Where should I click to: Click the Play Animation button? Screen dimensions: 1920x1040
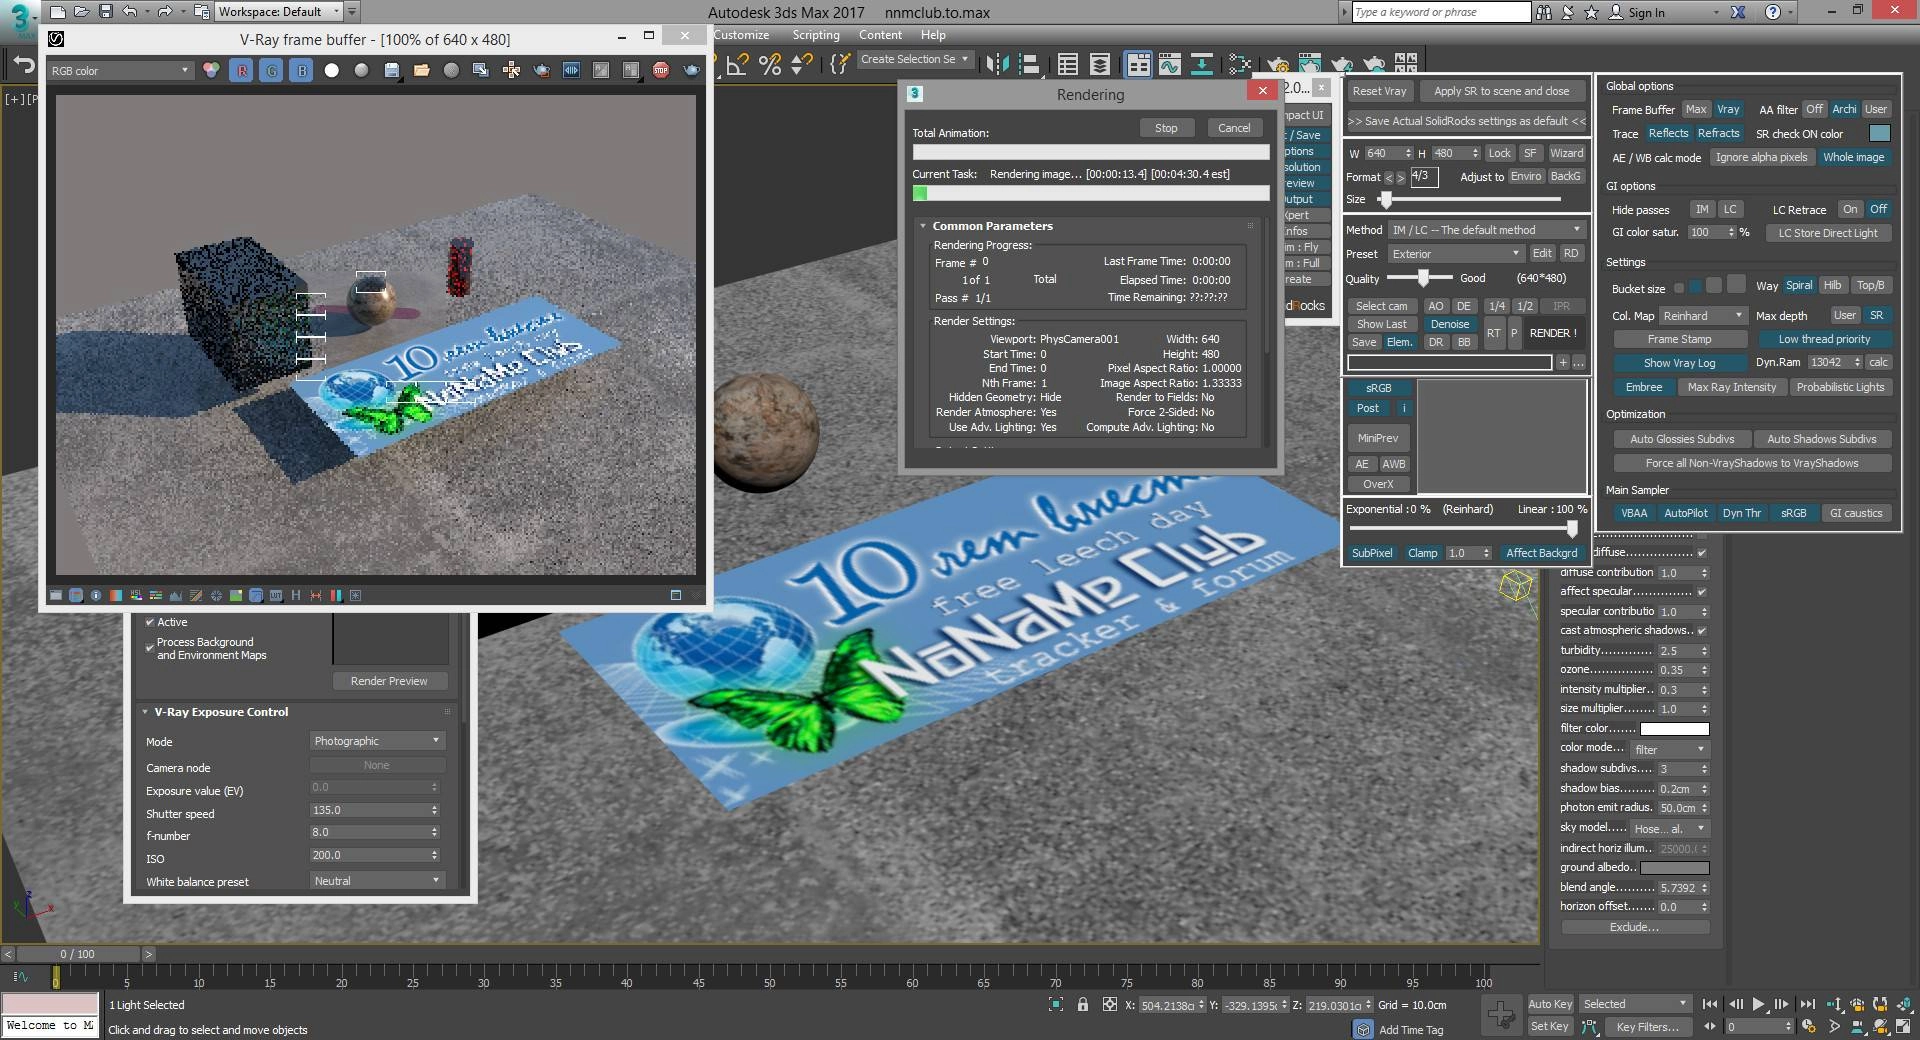[x=1758, y=1004]
